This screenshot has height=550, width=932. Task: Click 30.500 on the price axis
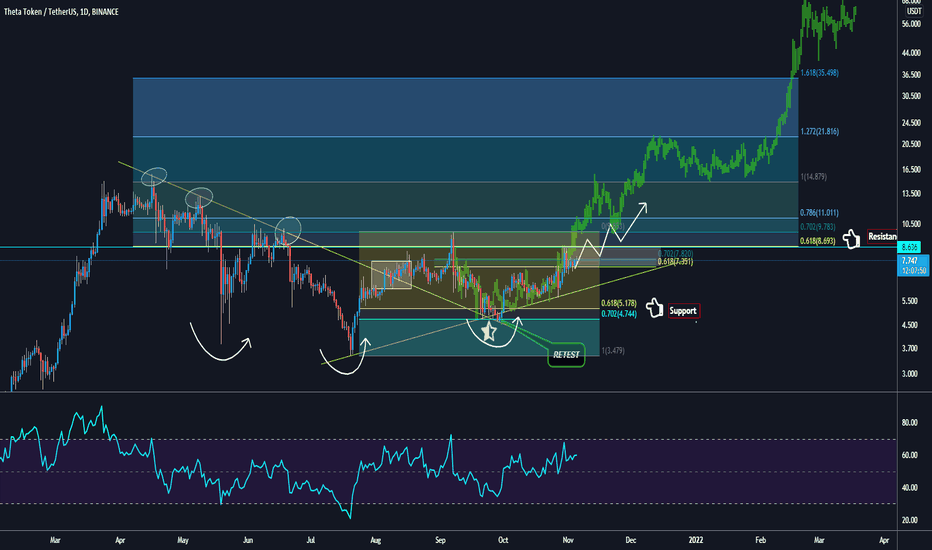pyautogui.click(x=911, y=96)
